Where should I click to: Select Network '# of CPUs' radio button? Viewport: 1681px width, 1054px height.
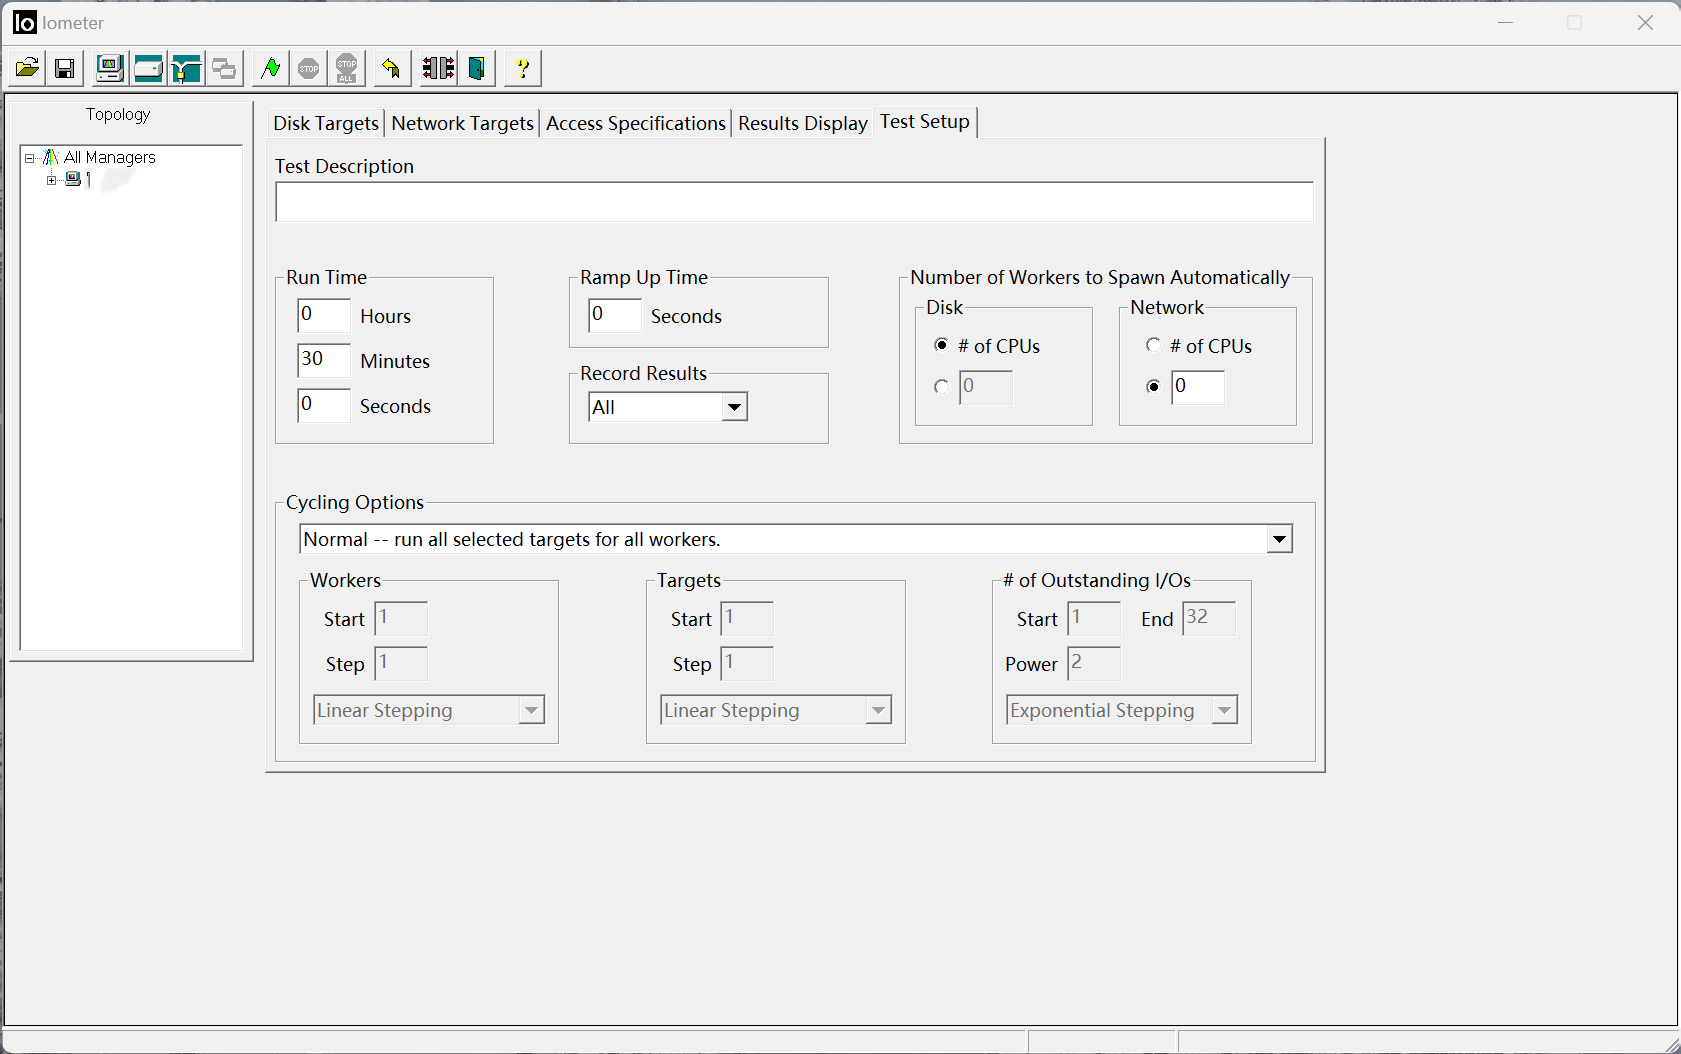point(1153,345)
